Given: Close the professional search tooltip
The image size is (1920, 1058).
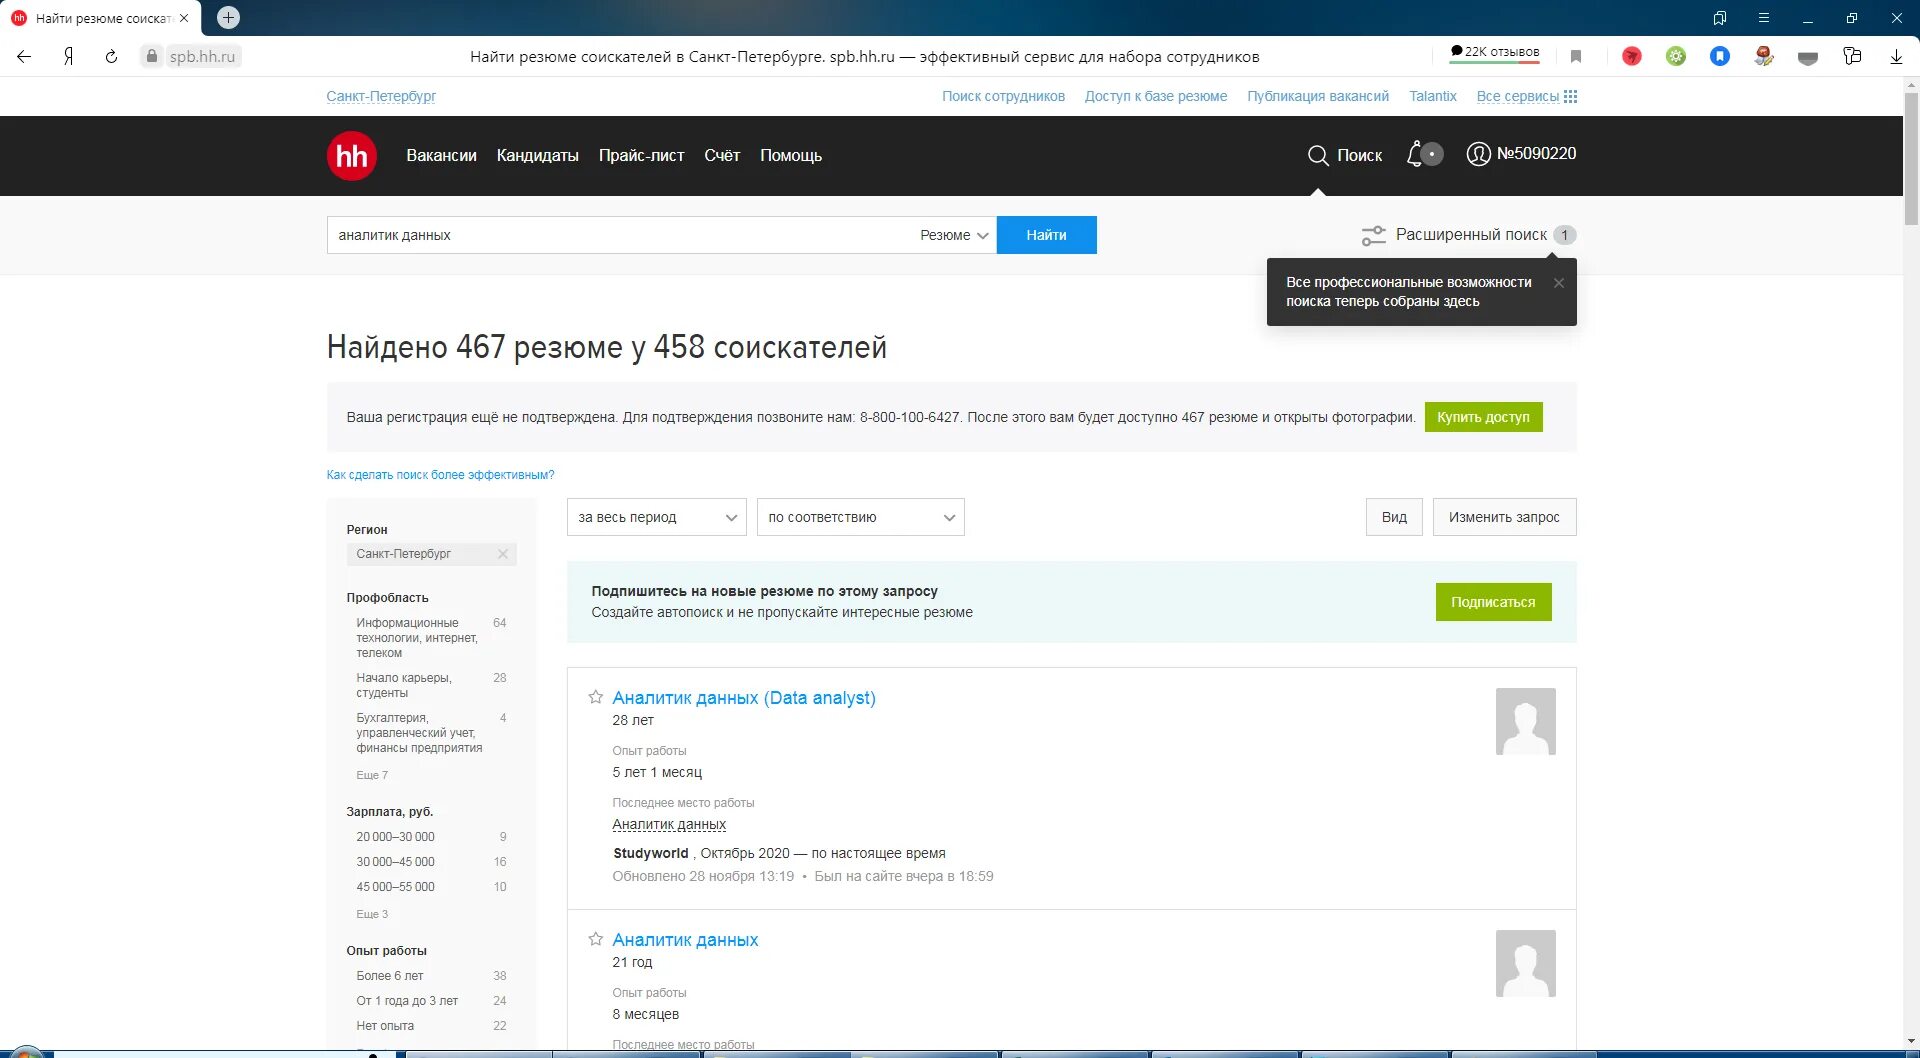Looking at the screenshot, I should pos(1558,283).
